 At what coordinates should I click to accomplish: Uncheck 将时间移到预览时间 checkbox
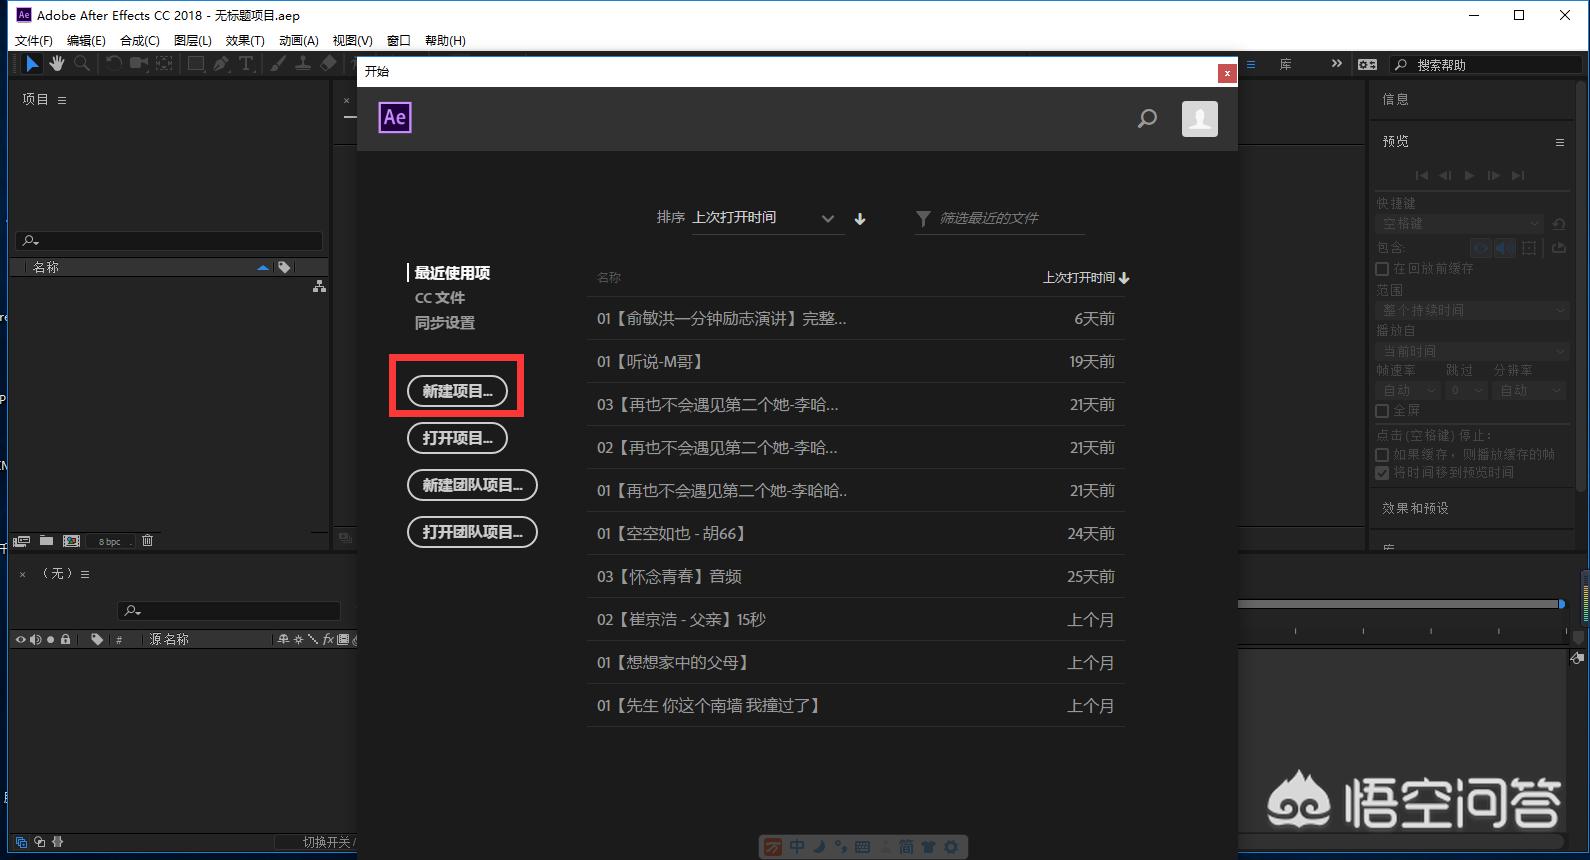[1382, 473]
